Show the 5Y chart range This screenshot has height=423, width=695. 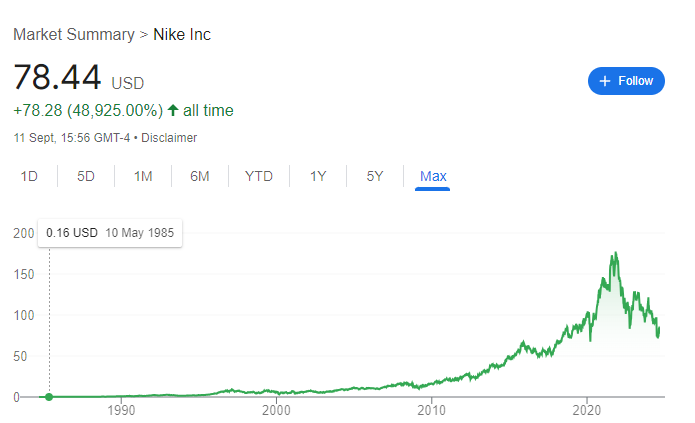375,177
